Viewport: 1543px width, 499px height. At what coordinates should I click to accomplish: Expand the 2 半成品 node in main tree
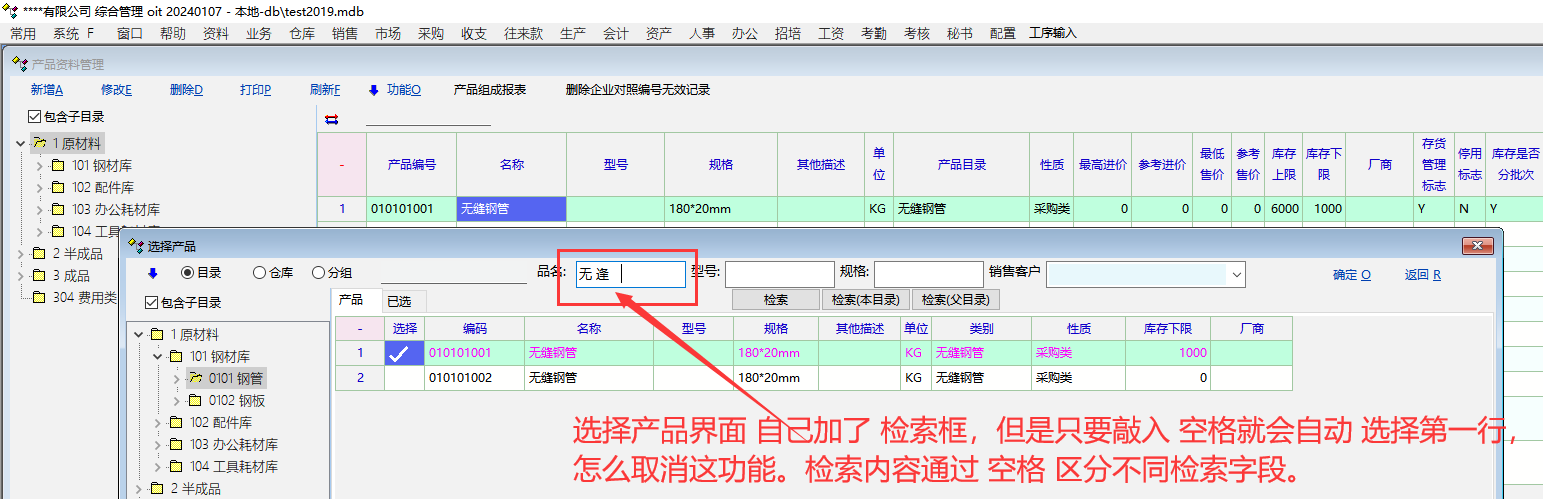coord(21,254)
